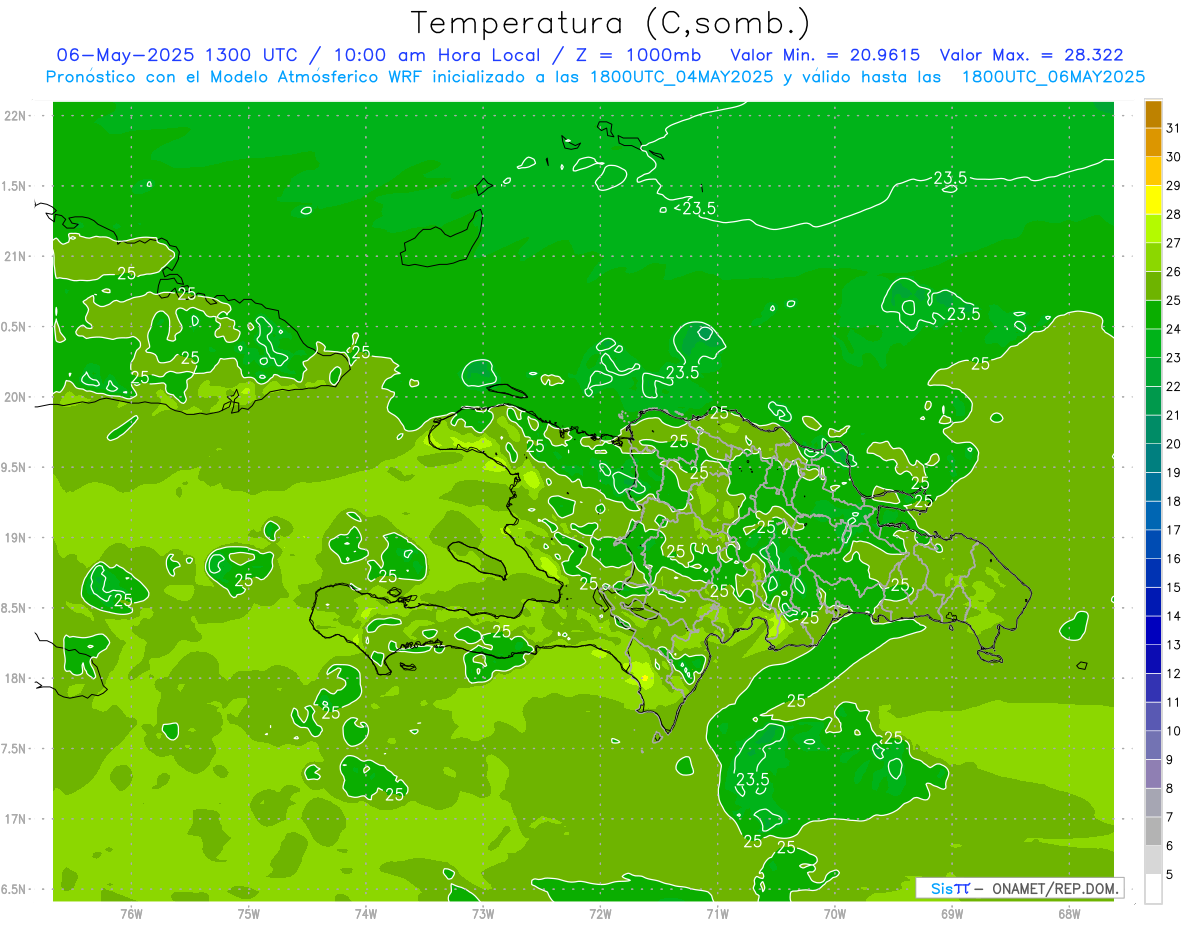
Task: Click the "16" label on the color scale
Action: tap(1174, 559)
